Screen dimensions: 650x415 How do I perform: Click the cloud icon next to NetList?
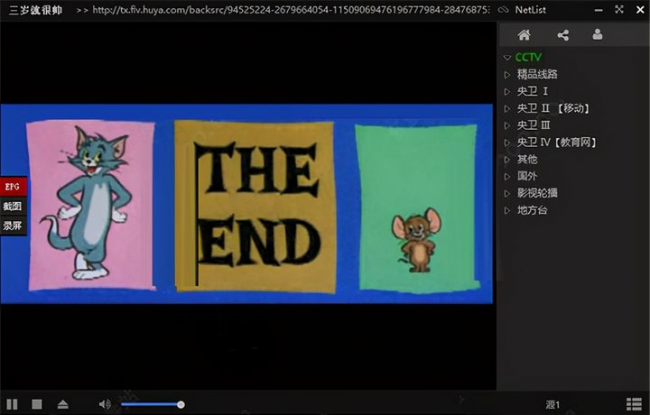click(503, 10)
